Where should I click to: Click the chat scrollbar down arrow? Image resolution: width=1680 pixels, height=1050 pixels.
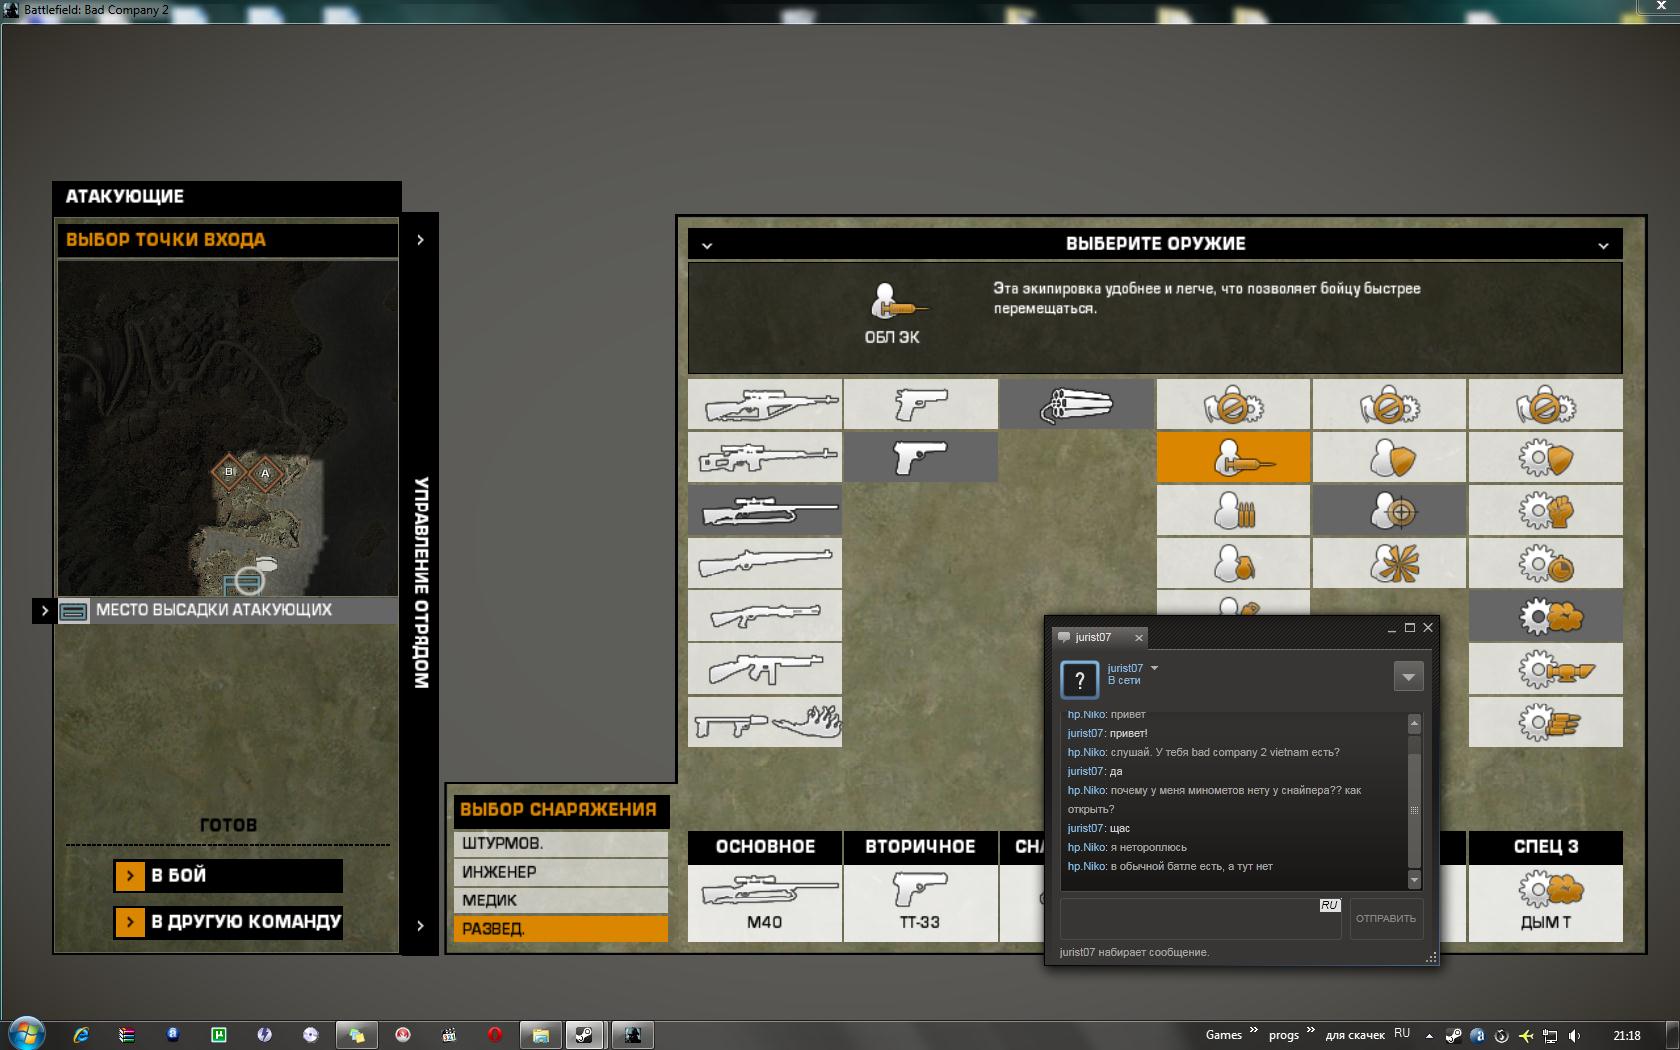coord(1414,880)
